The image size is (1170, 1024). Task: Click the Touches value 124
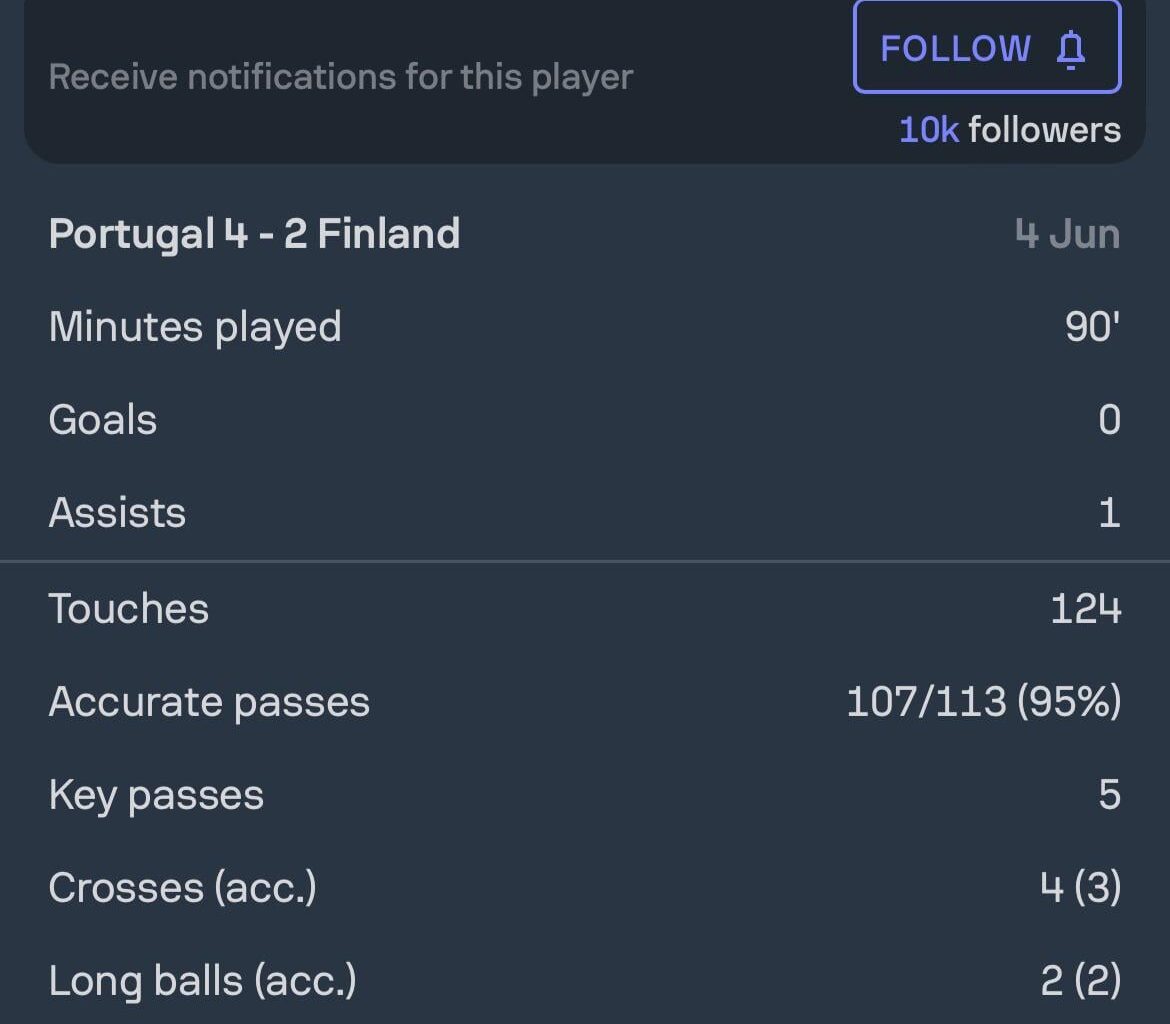(1084, 607)
